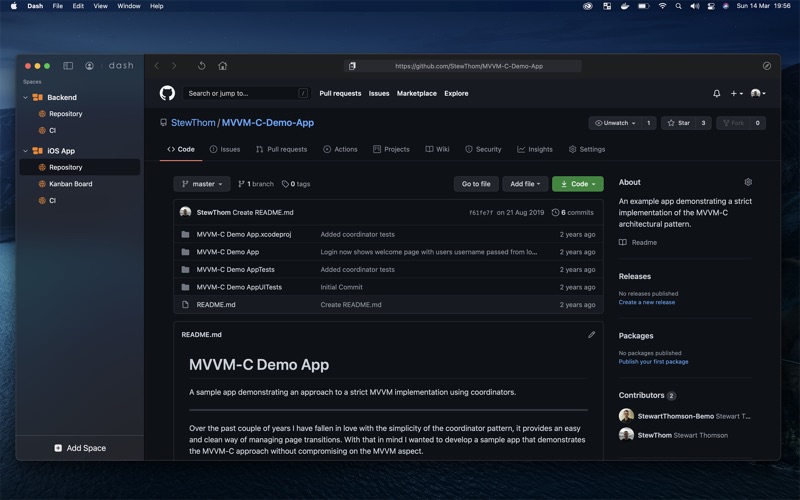
Task: Open Create a new release link
Action: click(646, 302)
